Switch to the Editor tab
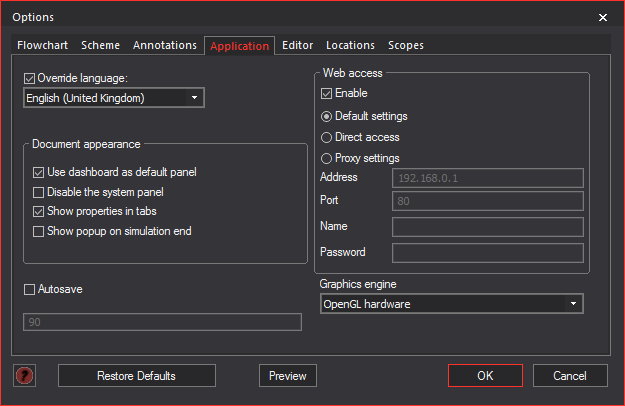625x406 pixels. tap(297, 45)
